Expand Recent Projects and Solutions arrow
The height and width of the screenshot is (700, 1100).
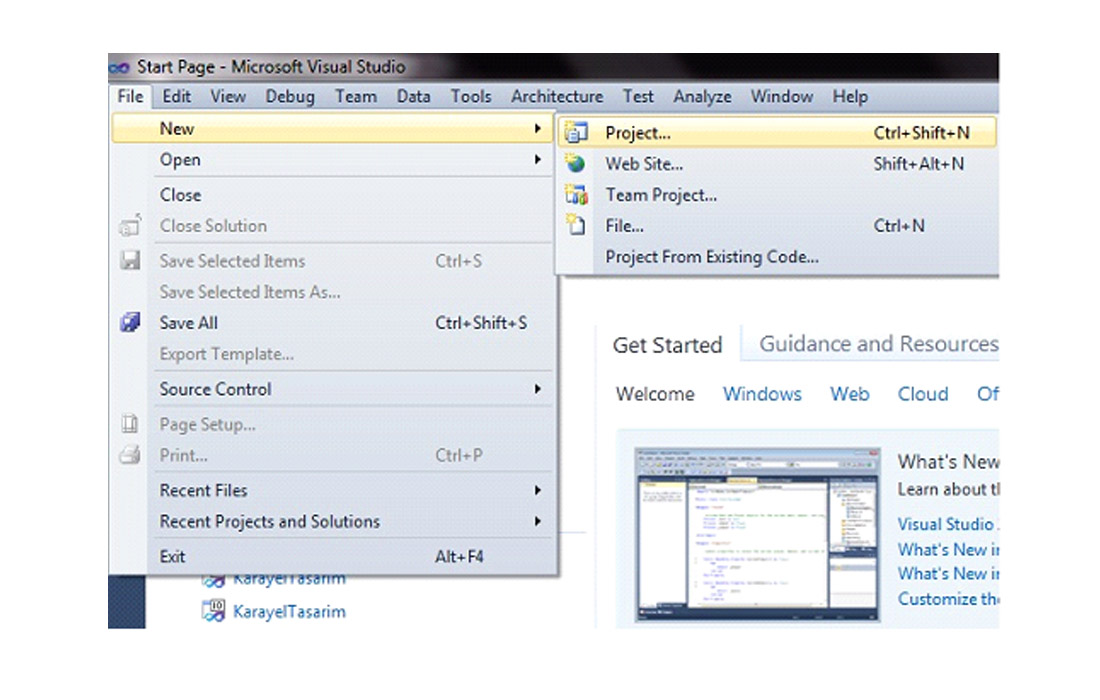coord(537,521)
